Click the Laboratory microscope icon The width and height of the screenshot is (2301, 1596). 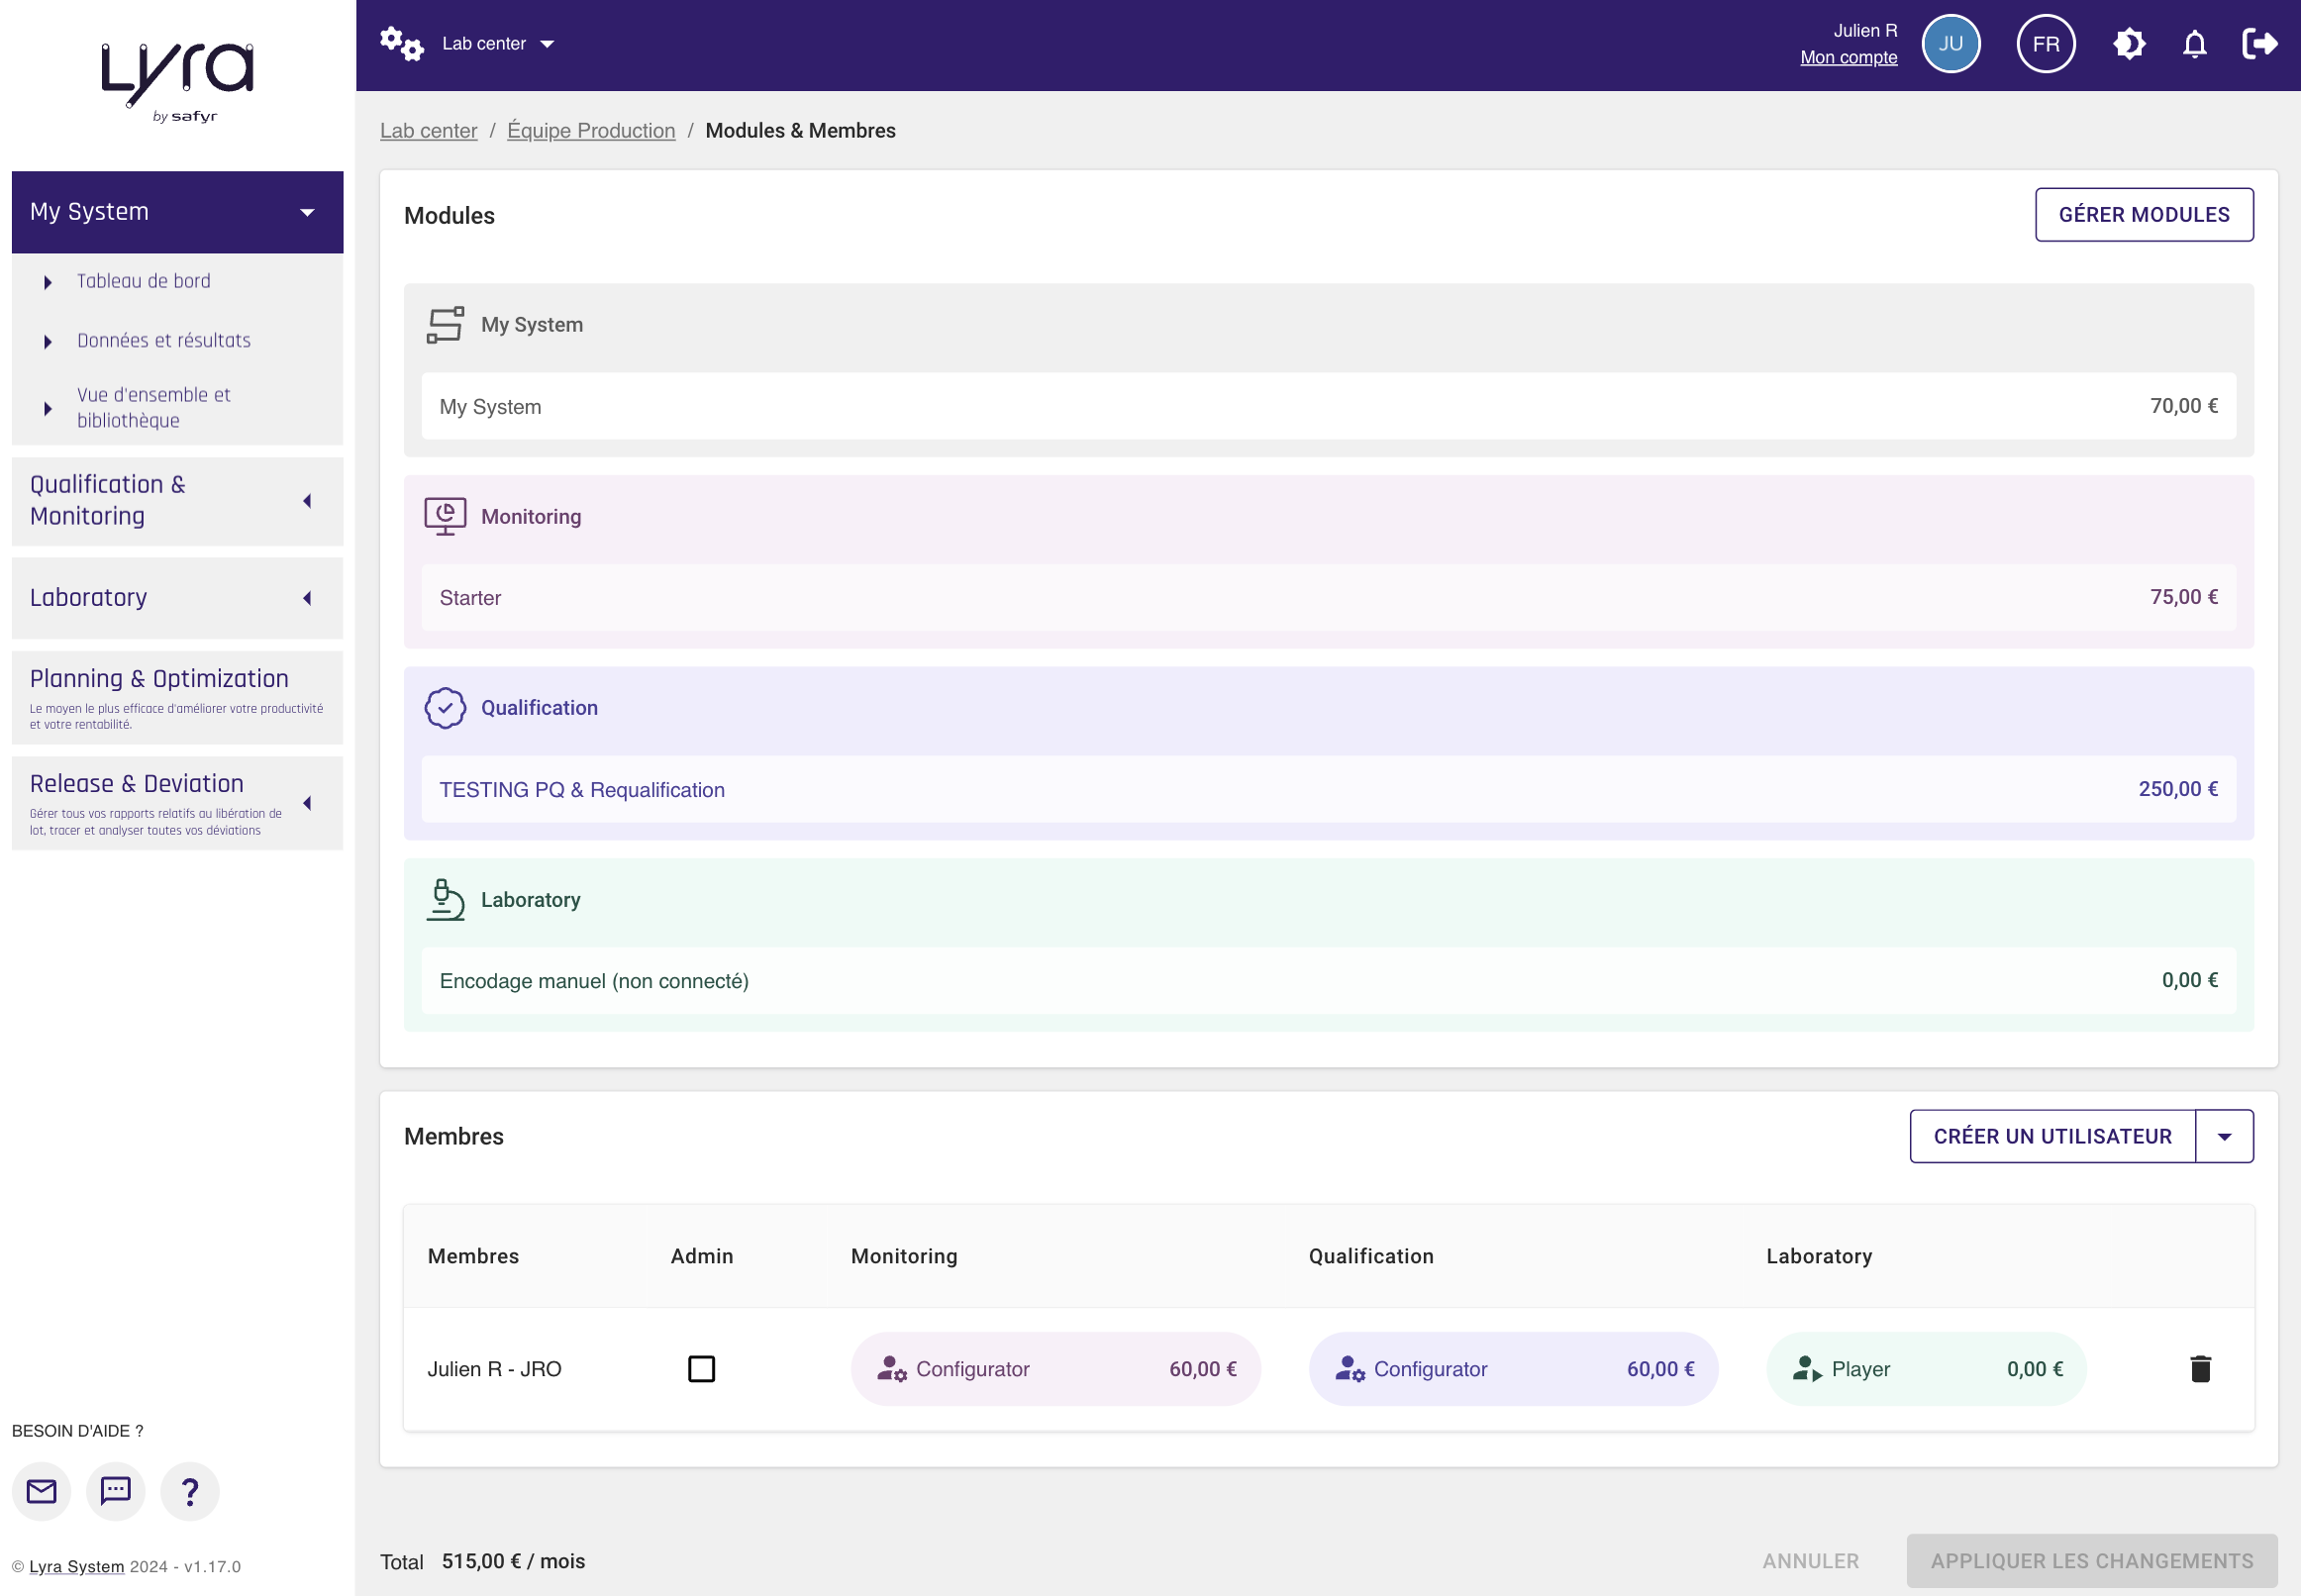(445, 900)
